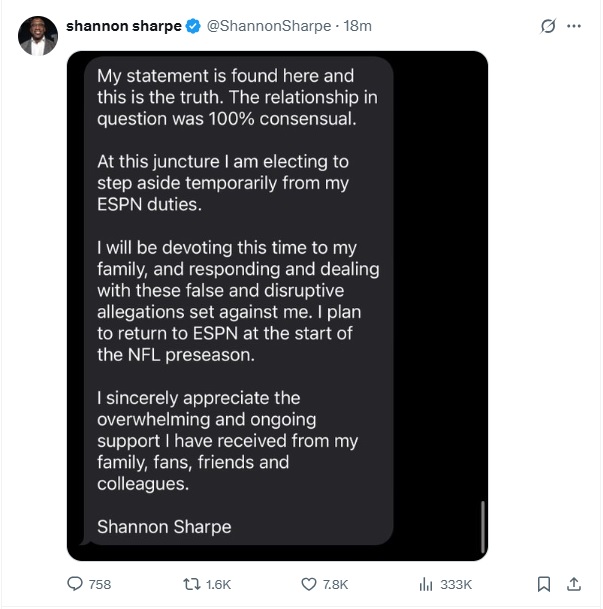
Task: Click the 758 replies count
Action: pyautogui.click(x=100, y=585)
